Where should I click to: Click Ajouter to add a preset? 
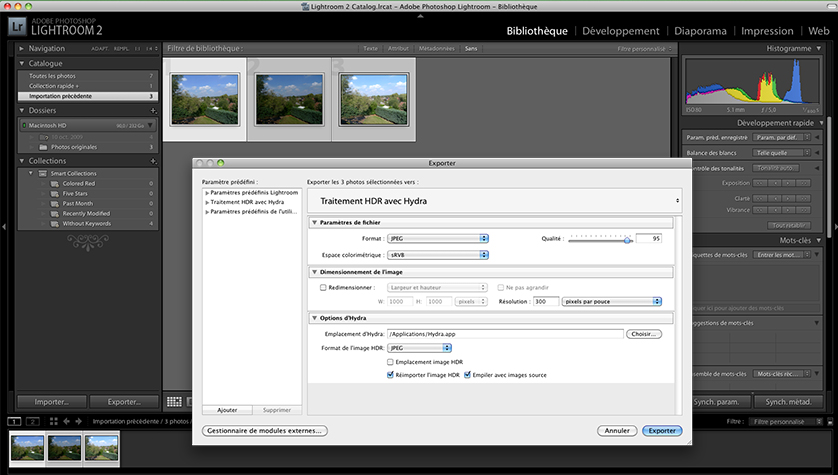click(x=227, y=410)
